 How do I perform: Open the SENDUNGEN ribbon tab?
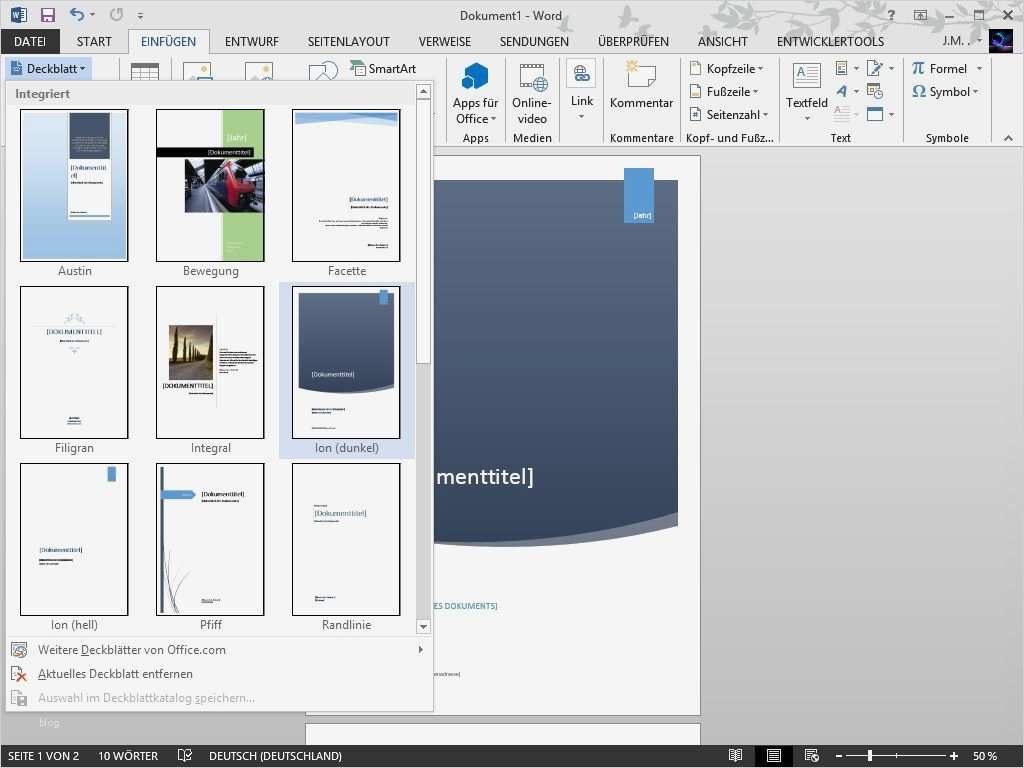coord(534,41)
